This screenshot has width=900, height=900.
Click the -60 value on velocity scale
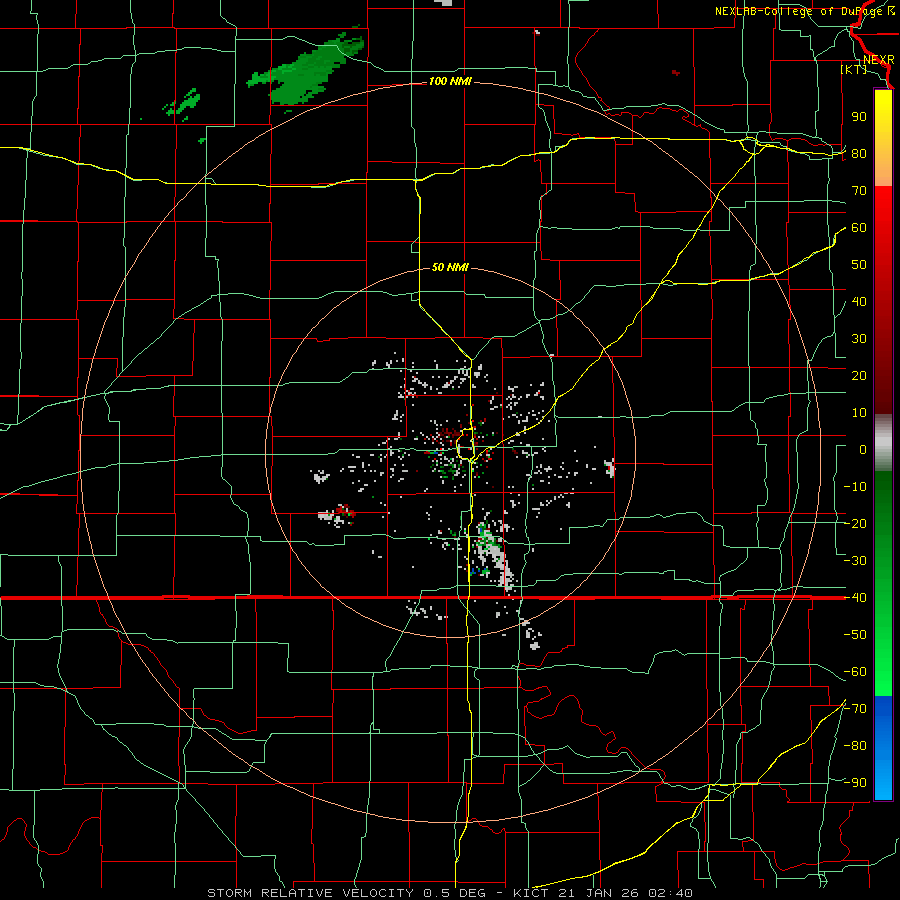(x=855, y=672)
